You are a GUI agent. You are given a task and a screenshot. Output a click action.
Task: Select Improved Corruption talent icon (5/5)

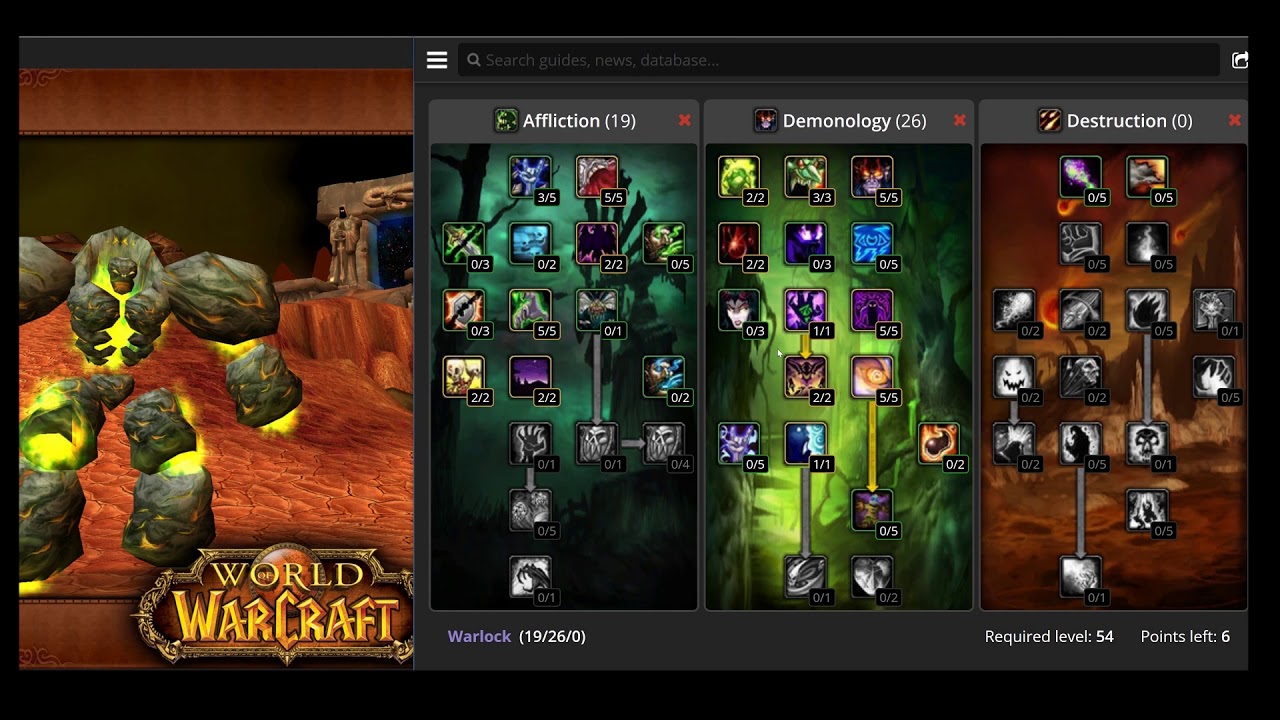pyautogui.click(x=597, y=177)
